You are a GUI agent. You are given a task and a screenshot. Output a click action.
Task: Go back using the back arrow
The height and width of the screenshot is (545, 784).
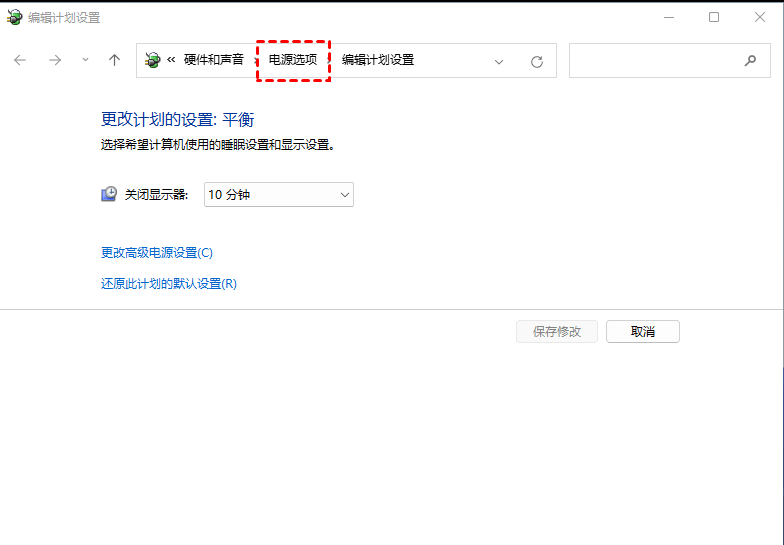(x=20, y=60)
